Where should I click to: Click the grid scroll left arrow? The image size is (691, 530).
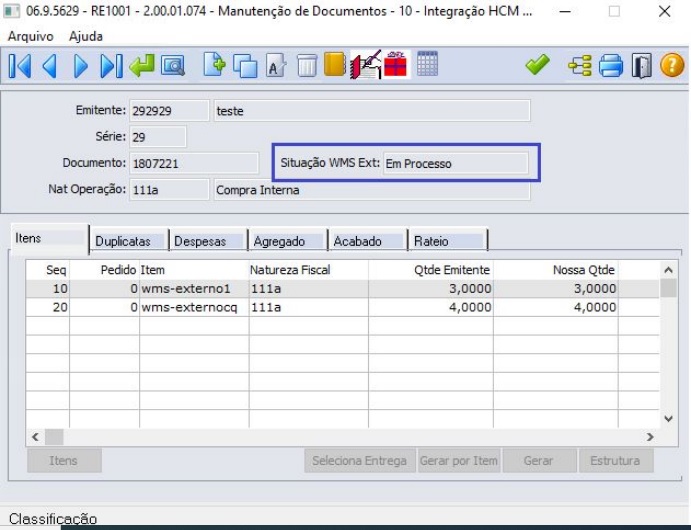click(x=36, y=437)
